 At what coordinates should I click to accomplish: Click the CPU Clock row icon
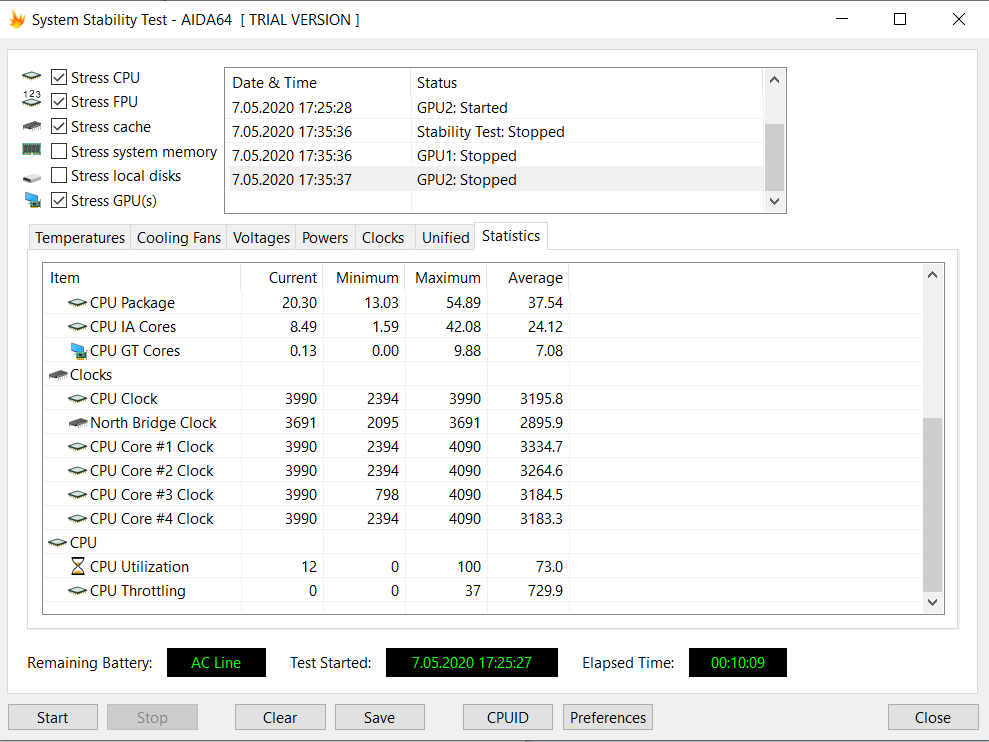tap(77, 399)
